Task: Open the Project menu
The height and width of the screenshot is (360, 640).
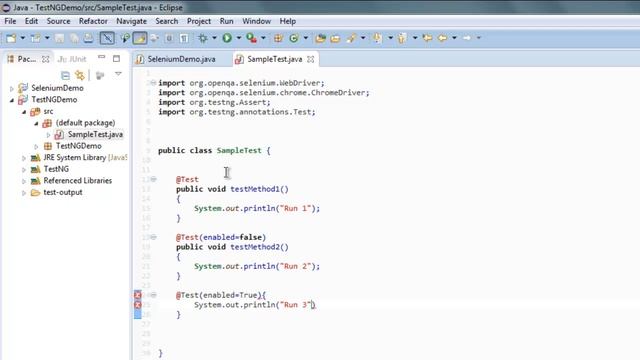Action: [x=199, y=21]
